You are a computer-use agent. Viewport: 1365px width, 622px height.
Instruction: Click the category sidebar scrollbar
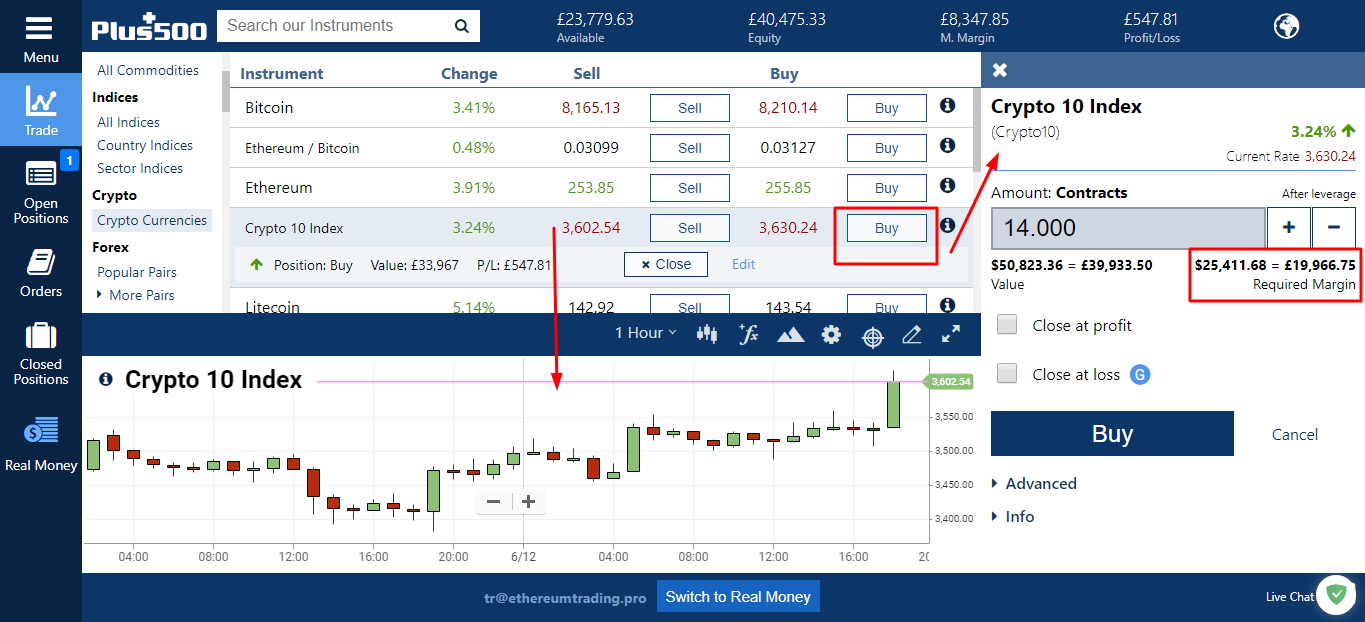pyautogui.click(x=225, y=93)
